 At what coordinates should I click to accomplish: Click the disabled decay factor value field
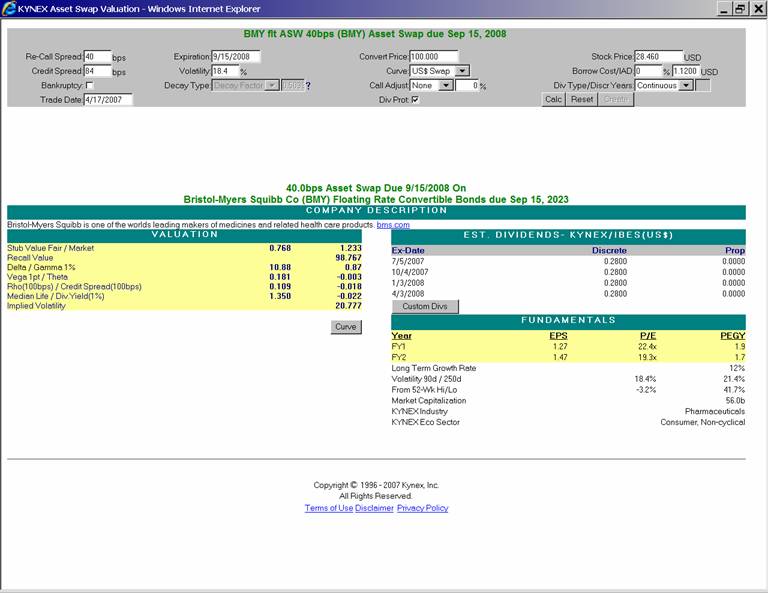pyautogui.click(x=292, y=85)
